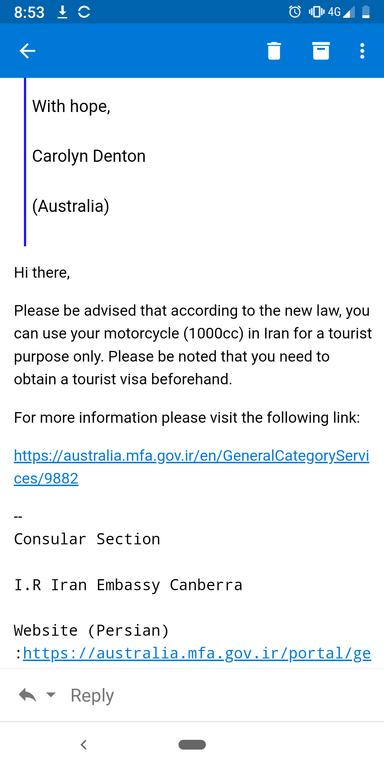
Task: Tap the Carolyn Denton signature text
Action: tap(89, 157)
